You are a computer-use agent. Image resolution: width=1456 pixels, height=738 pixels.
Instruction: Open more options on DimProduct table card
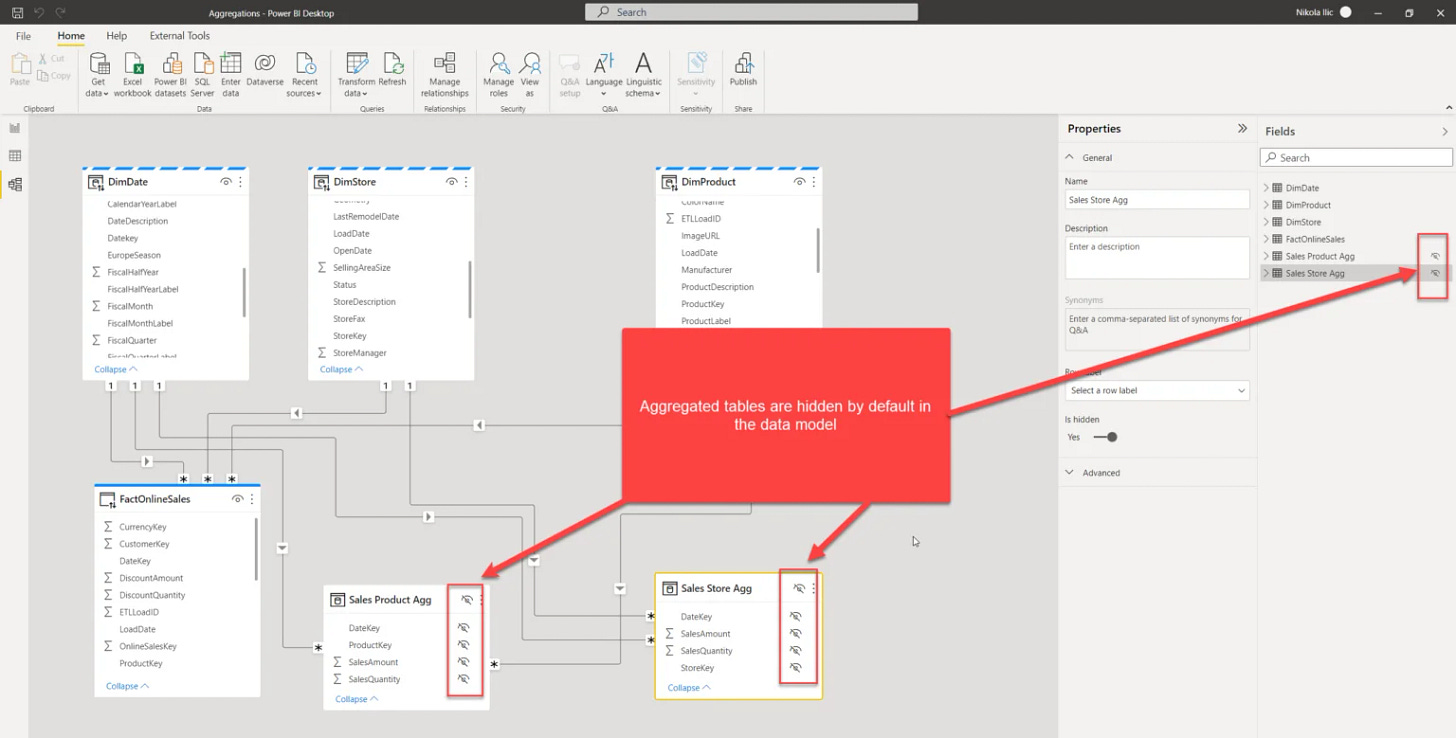pos(814,182)
